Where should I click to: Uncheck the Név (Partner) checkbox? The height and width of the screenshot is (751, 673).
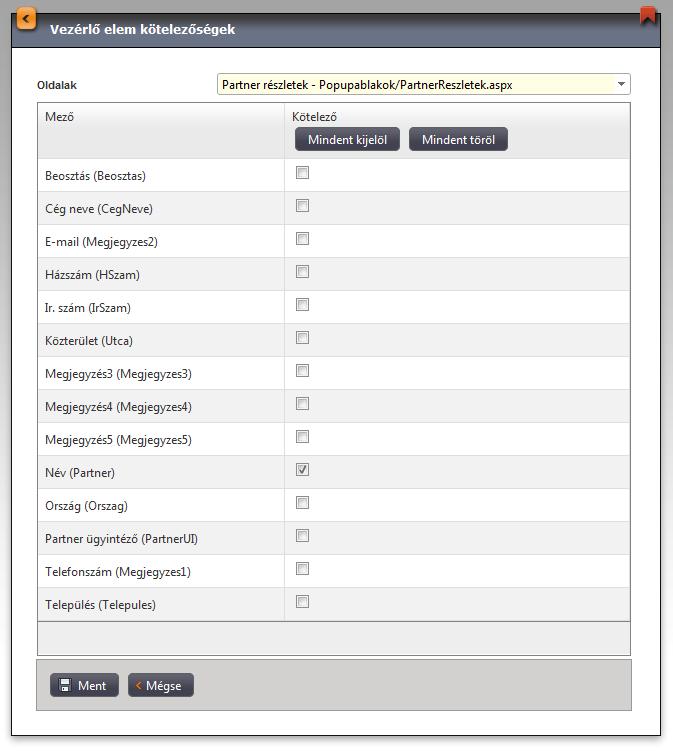tap(302, 470)
